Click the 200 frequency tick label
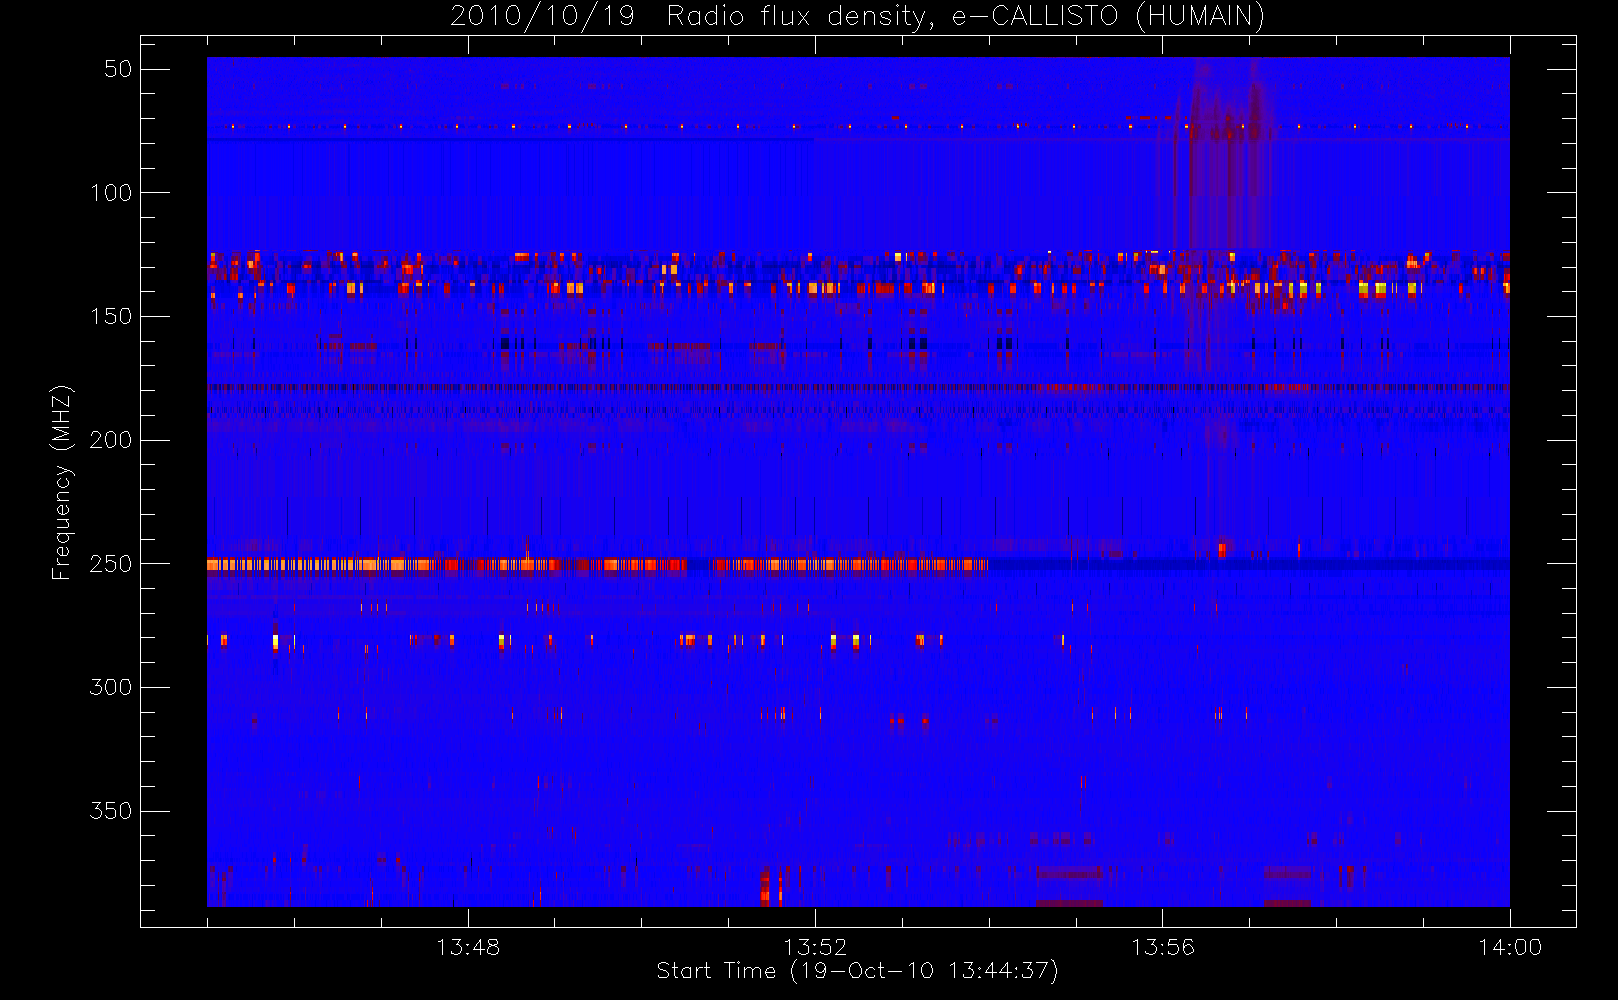Image resolution: width=1618 pixels, height=1000 pixels. point(111,440)
